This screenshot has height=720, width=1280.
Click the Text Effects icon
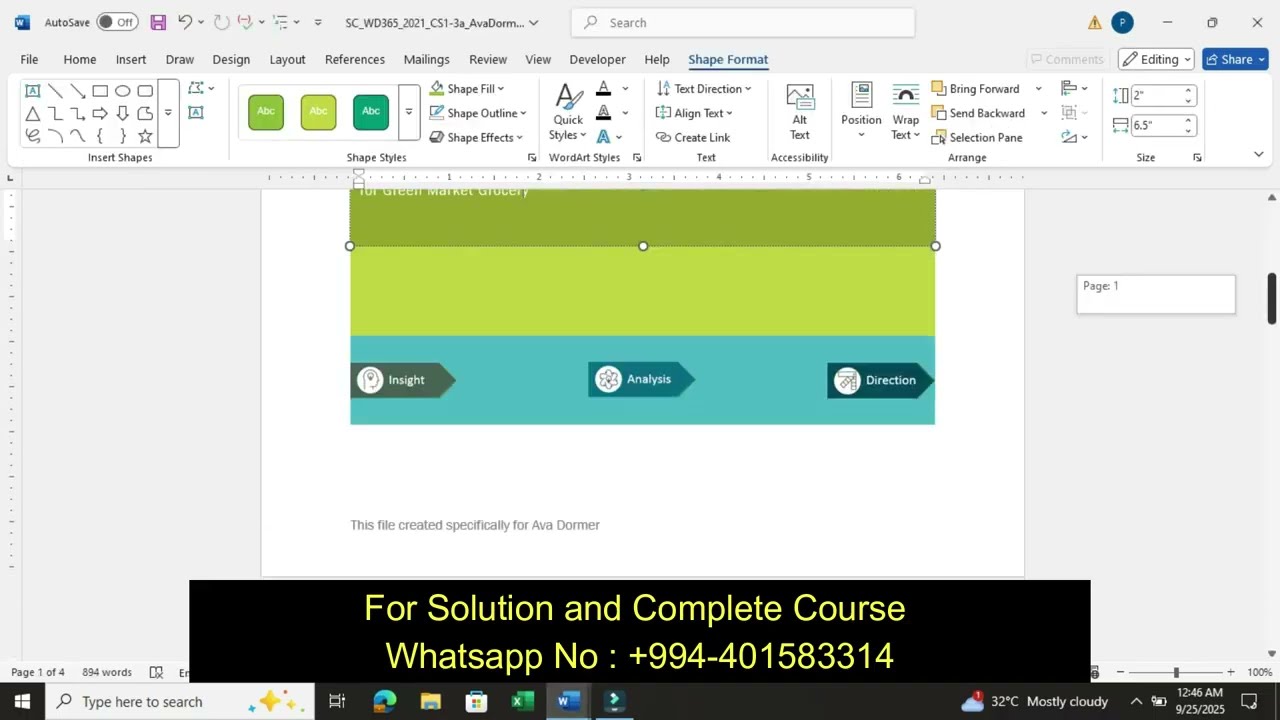604,137
